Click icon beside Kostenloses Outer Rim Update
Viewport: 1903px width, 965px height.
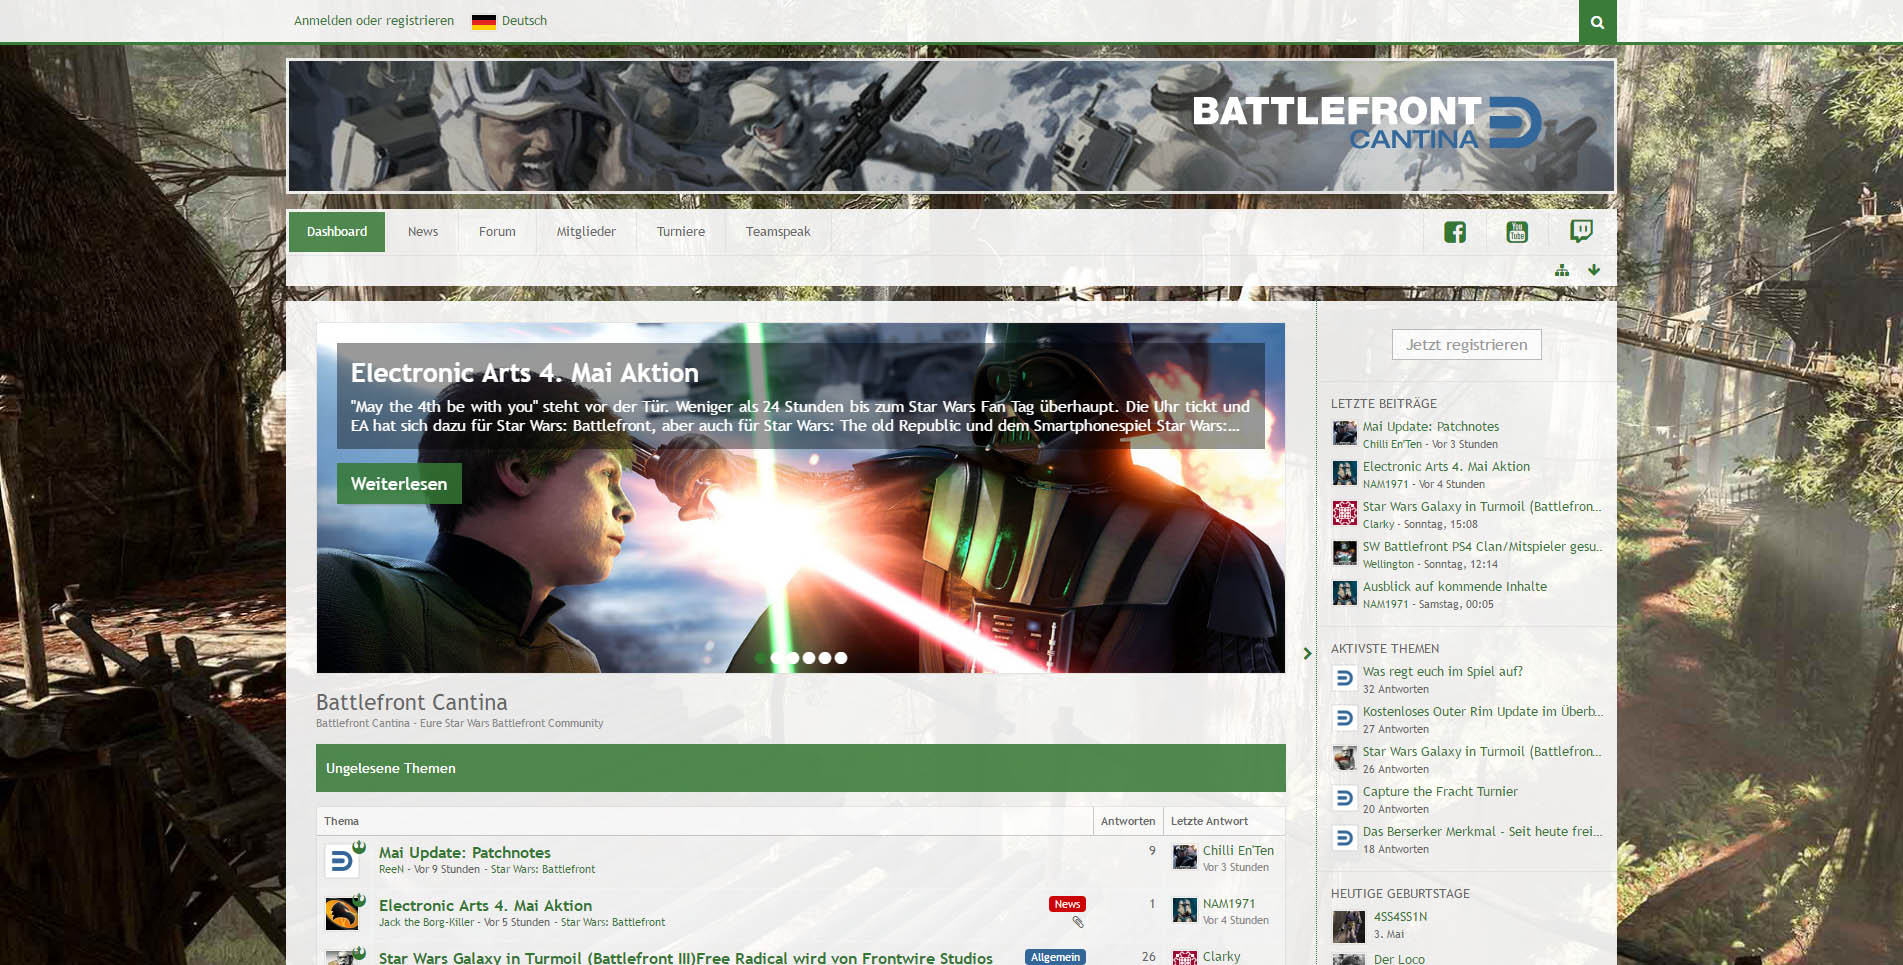(x=1345, y=718)
